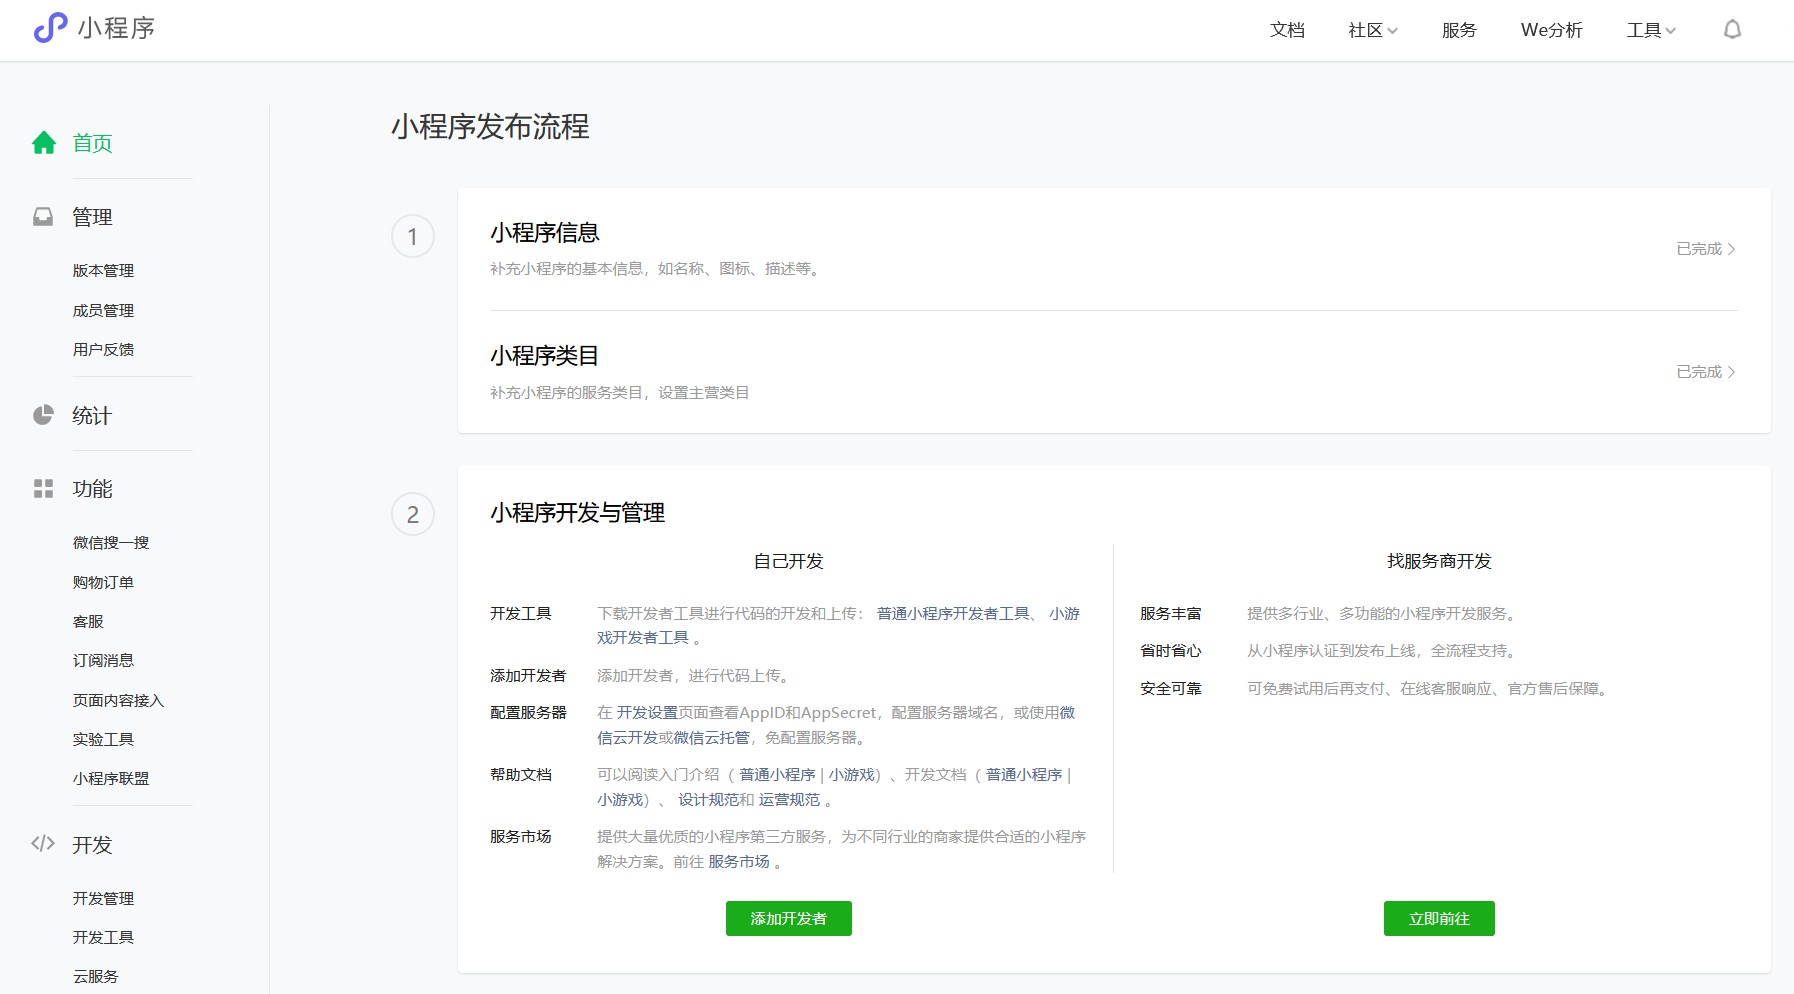Open the We分析 top menu item

pyautogui.click(x=1551, y=30)
